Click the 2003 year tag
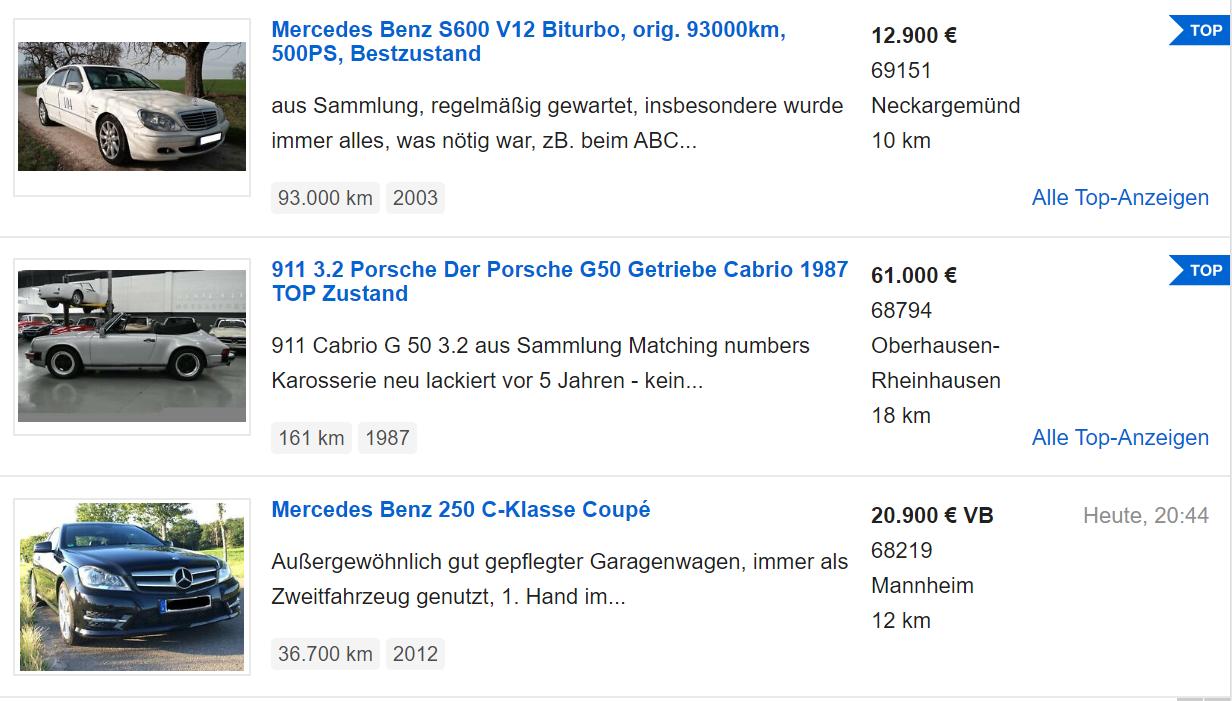 tap(415, 198)
